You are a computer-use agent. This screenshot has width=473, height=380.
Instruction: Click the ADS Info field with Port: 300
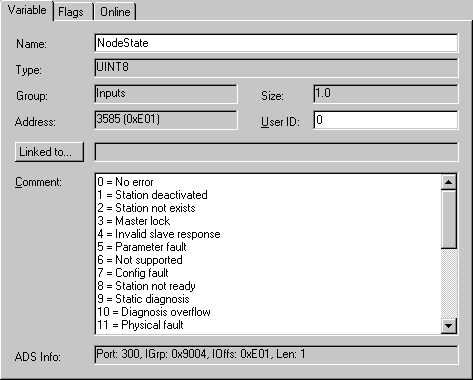click(276, 355)
